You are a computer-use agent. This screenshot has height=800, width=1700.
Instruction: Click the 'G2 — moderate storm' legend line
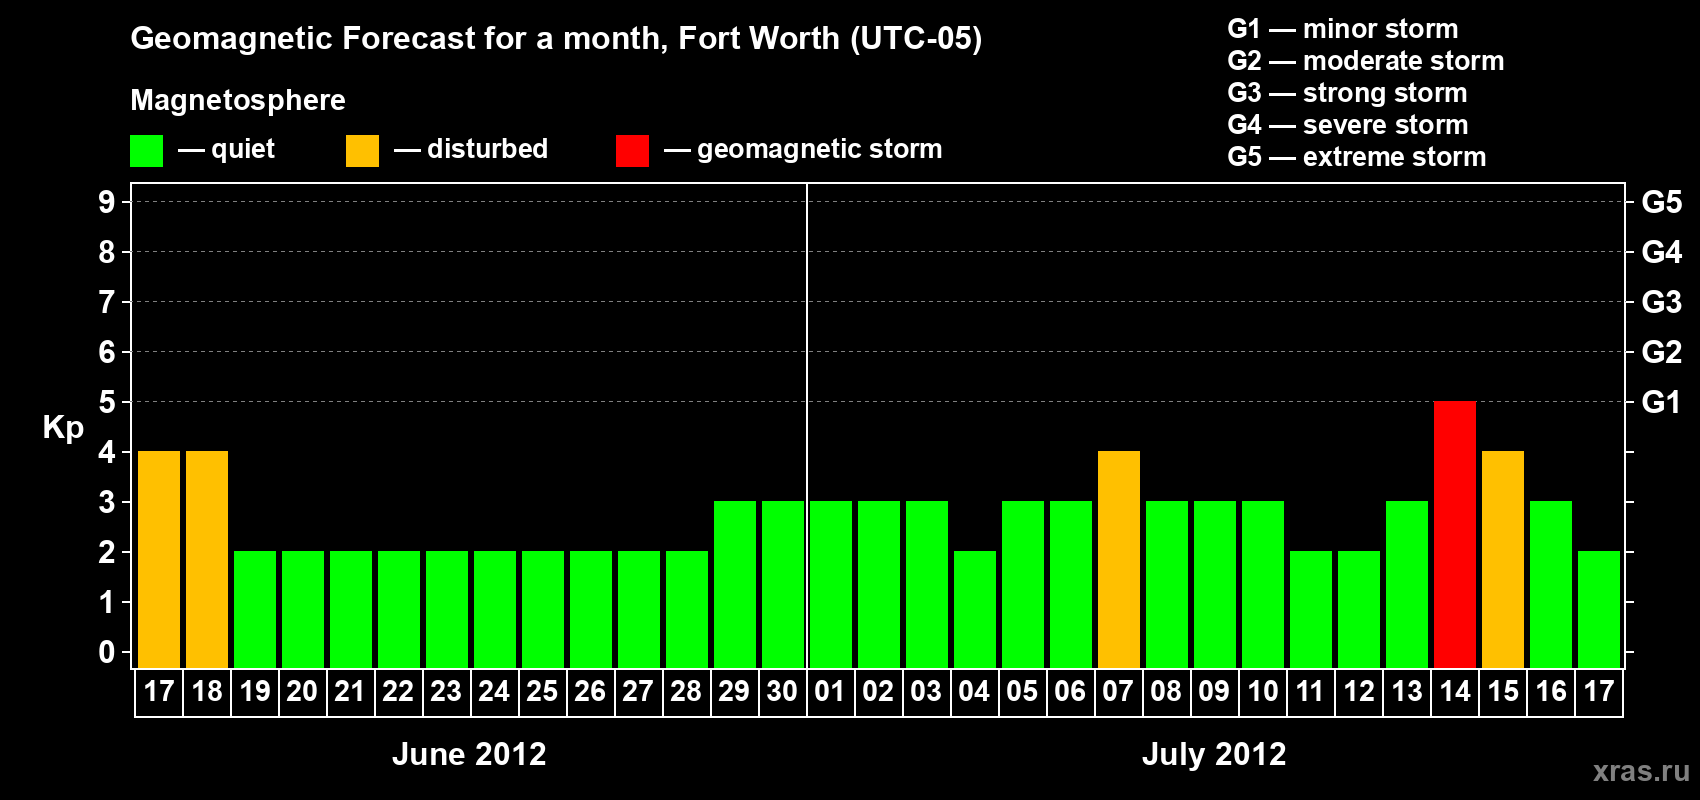point(1366,61)
